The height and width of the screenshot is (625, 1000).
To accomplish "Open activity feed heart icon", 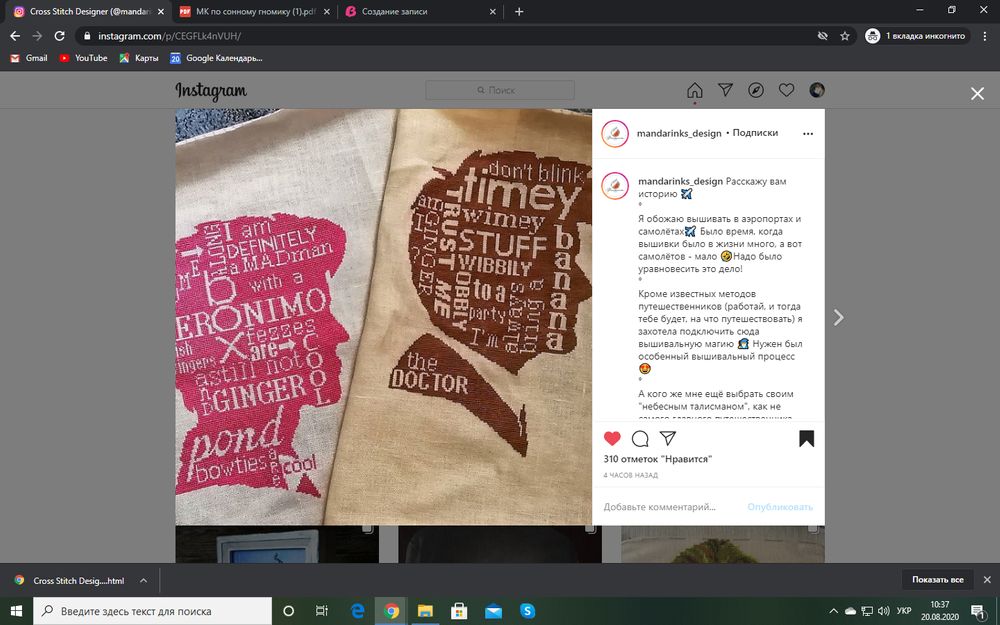I will [787, 91].
